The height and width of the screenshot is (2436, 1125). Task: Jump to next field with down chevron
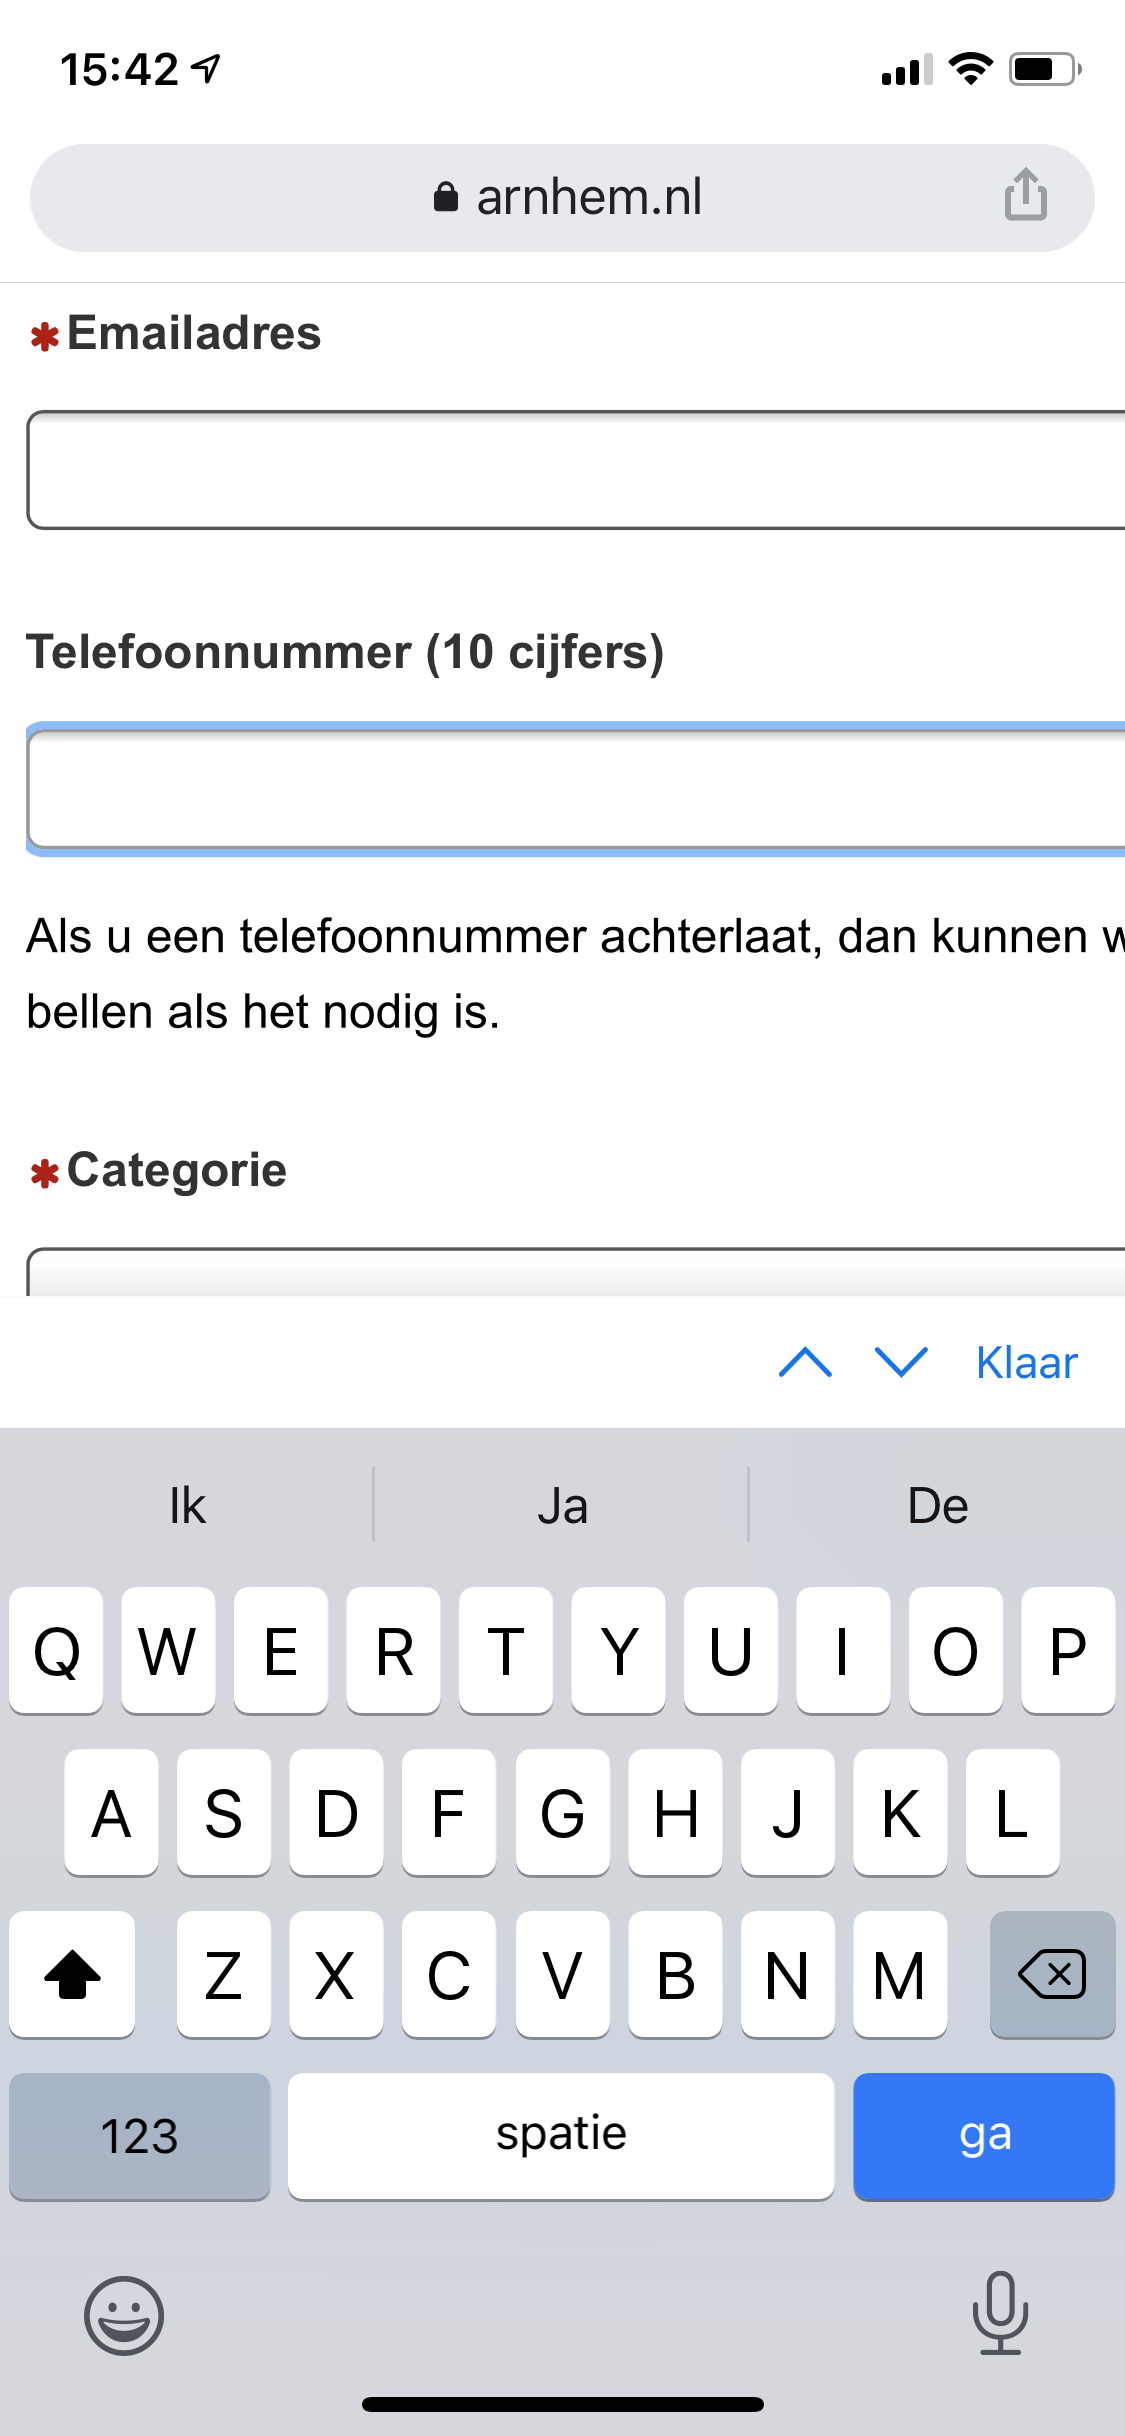pyautogui.click(x=901, y=1362)
